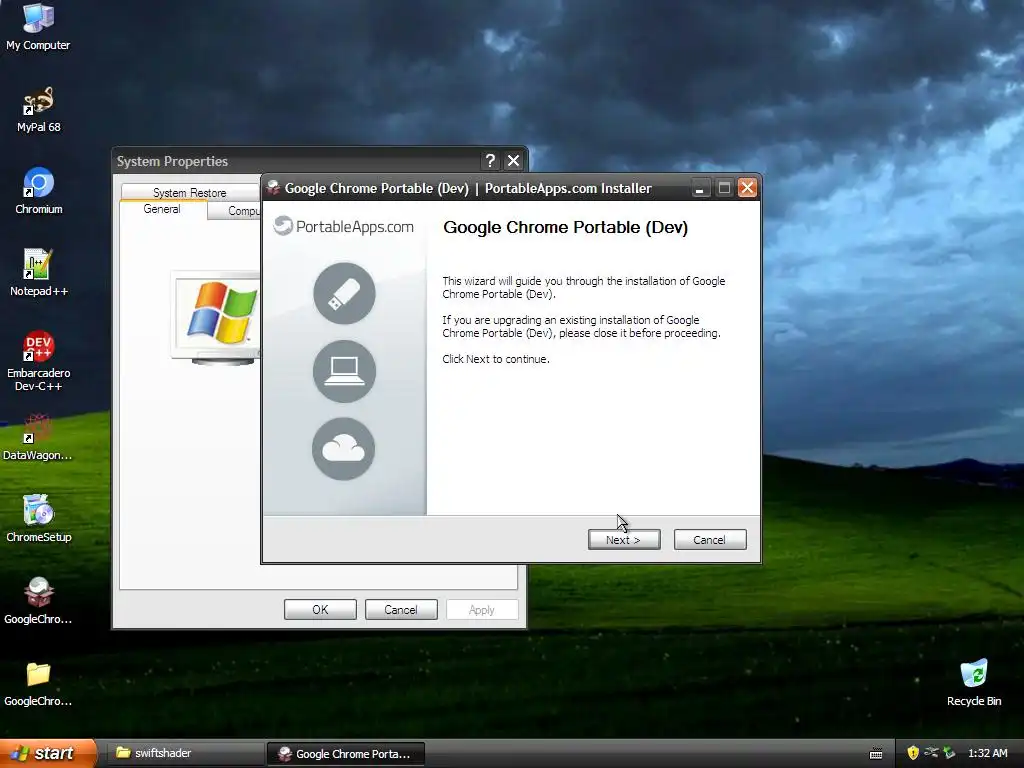Select the Embarcadero Dev-C++ shortcut
Viewport: 1024px width, 768px height.
38,361
